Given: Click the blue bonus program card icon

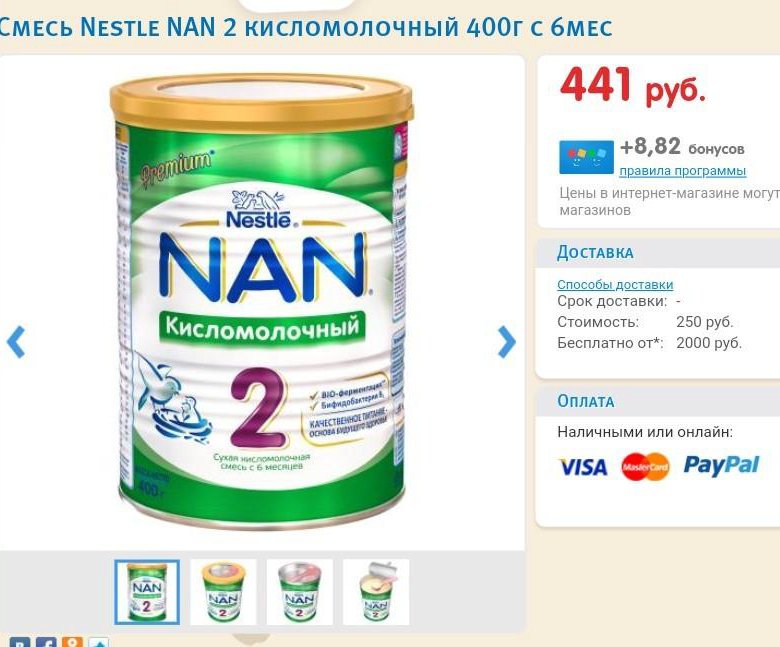Looking at the screenshot, I should [586, 157].
